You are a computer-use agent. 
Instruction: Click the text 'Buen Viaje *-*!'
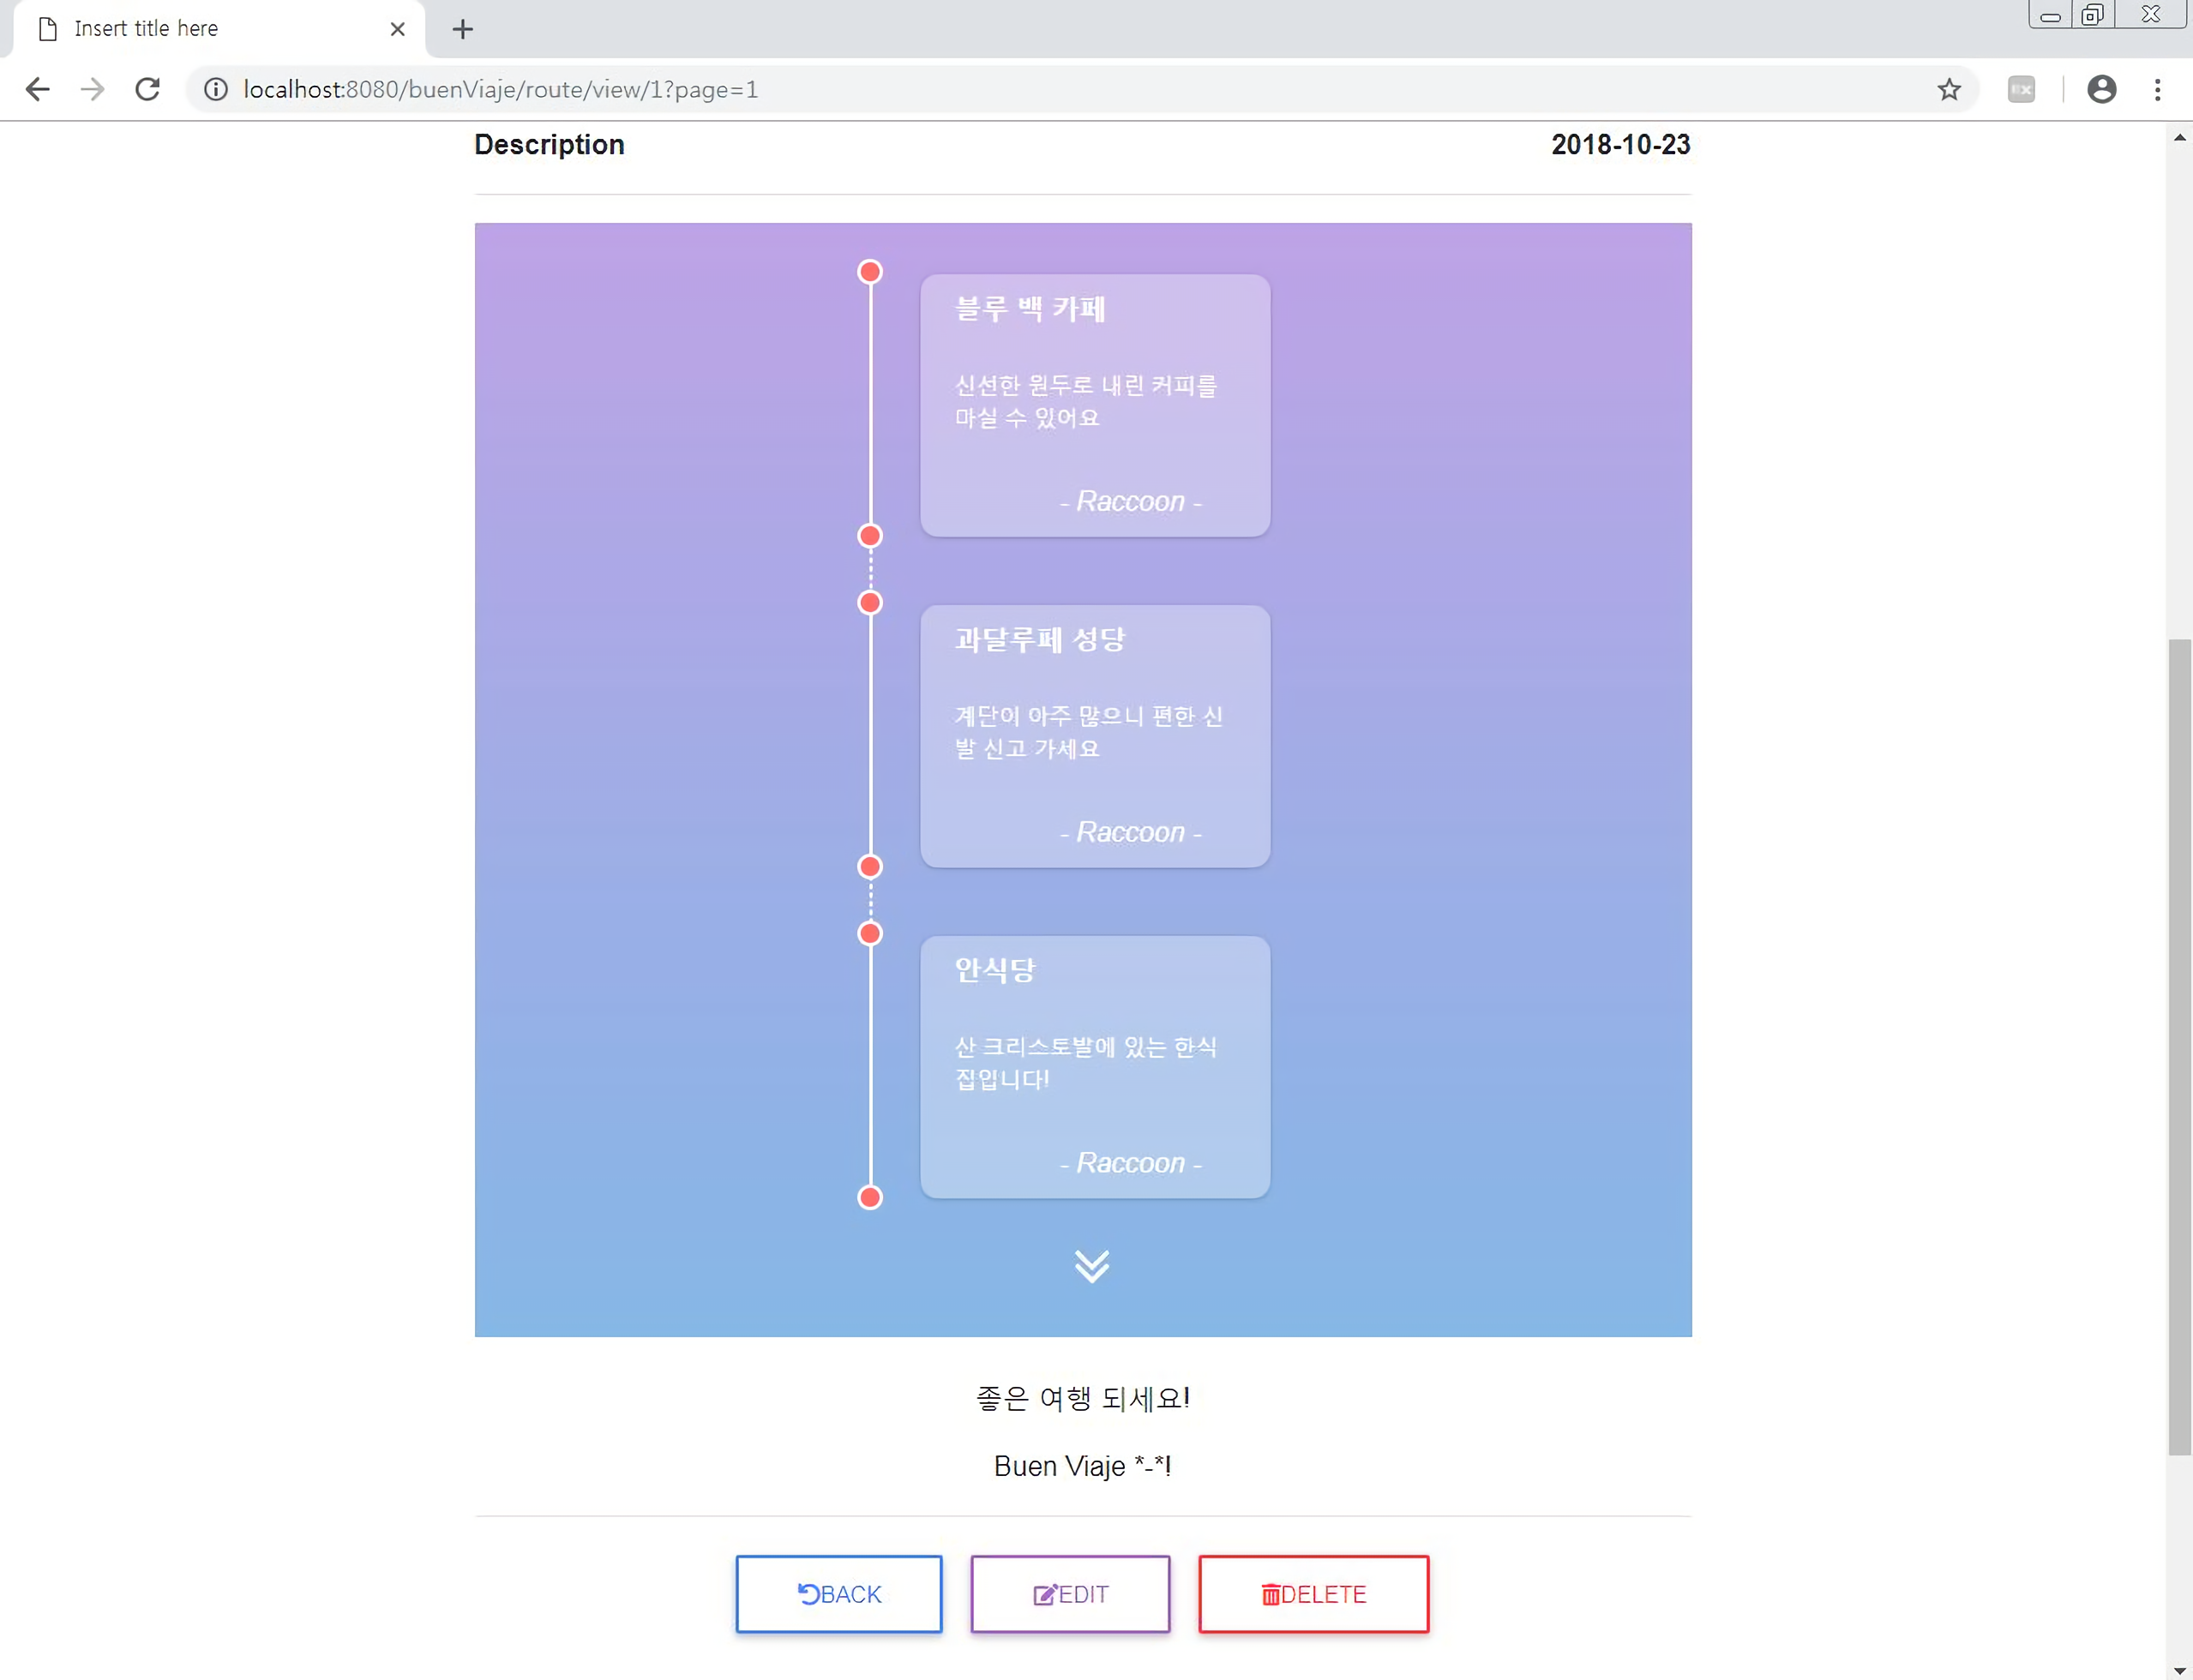point(1083,1466)
